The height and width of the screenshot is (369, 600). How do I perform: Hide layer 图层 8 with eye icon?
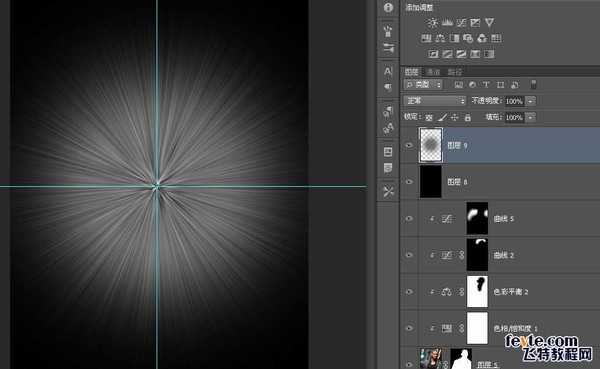click(x=409, y=181)
